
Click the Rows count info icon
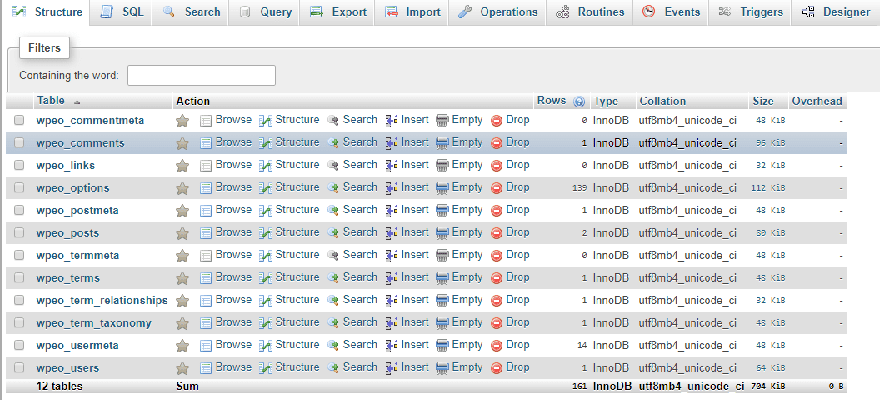579,102
